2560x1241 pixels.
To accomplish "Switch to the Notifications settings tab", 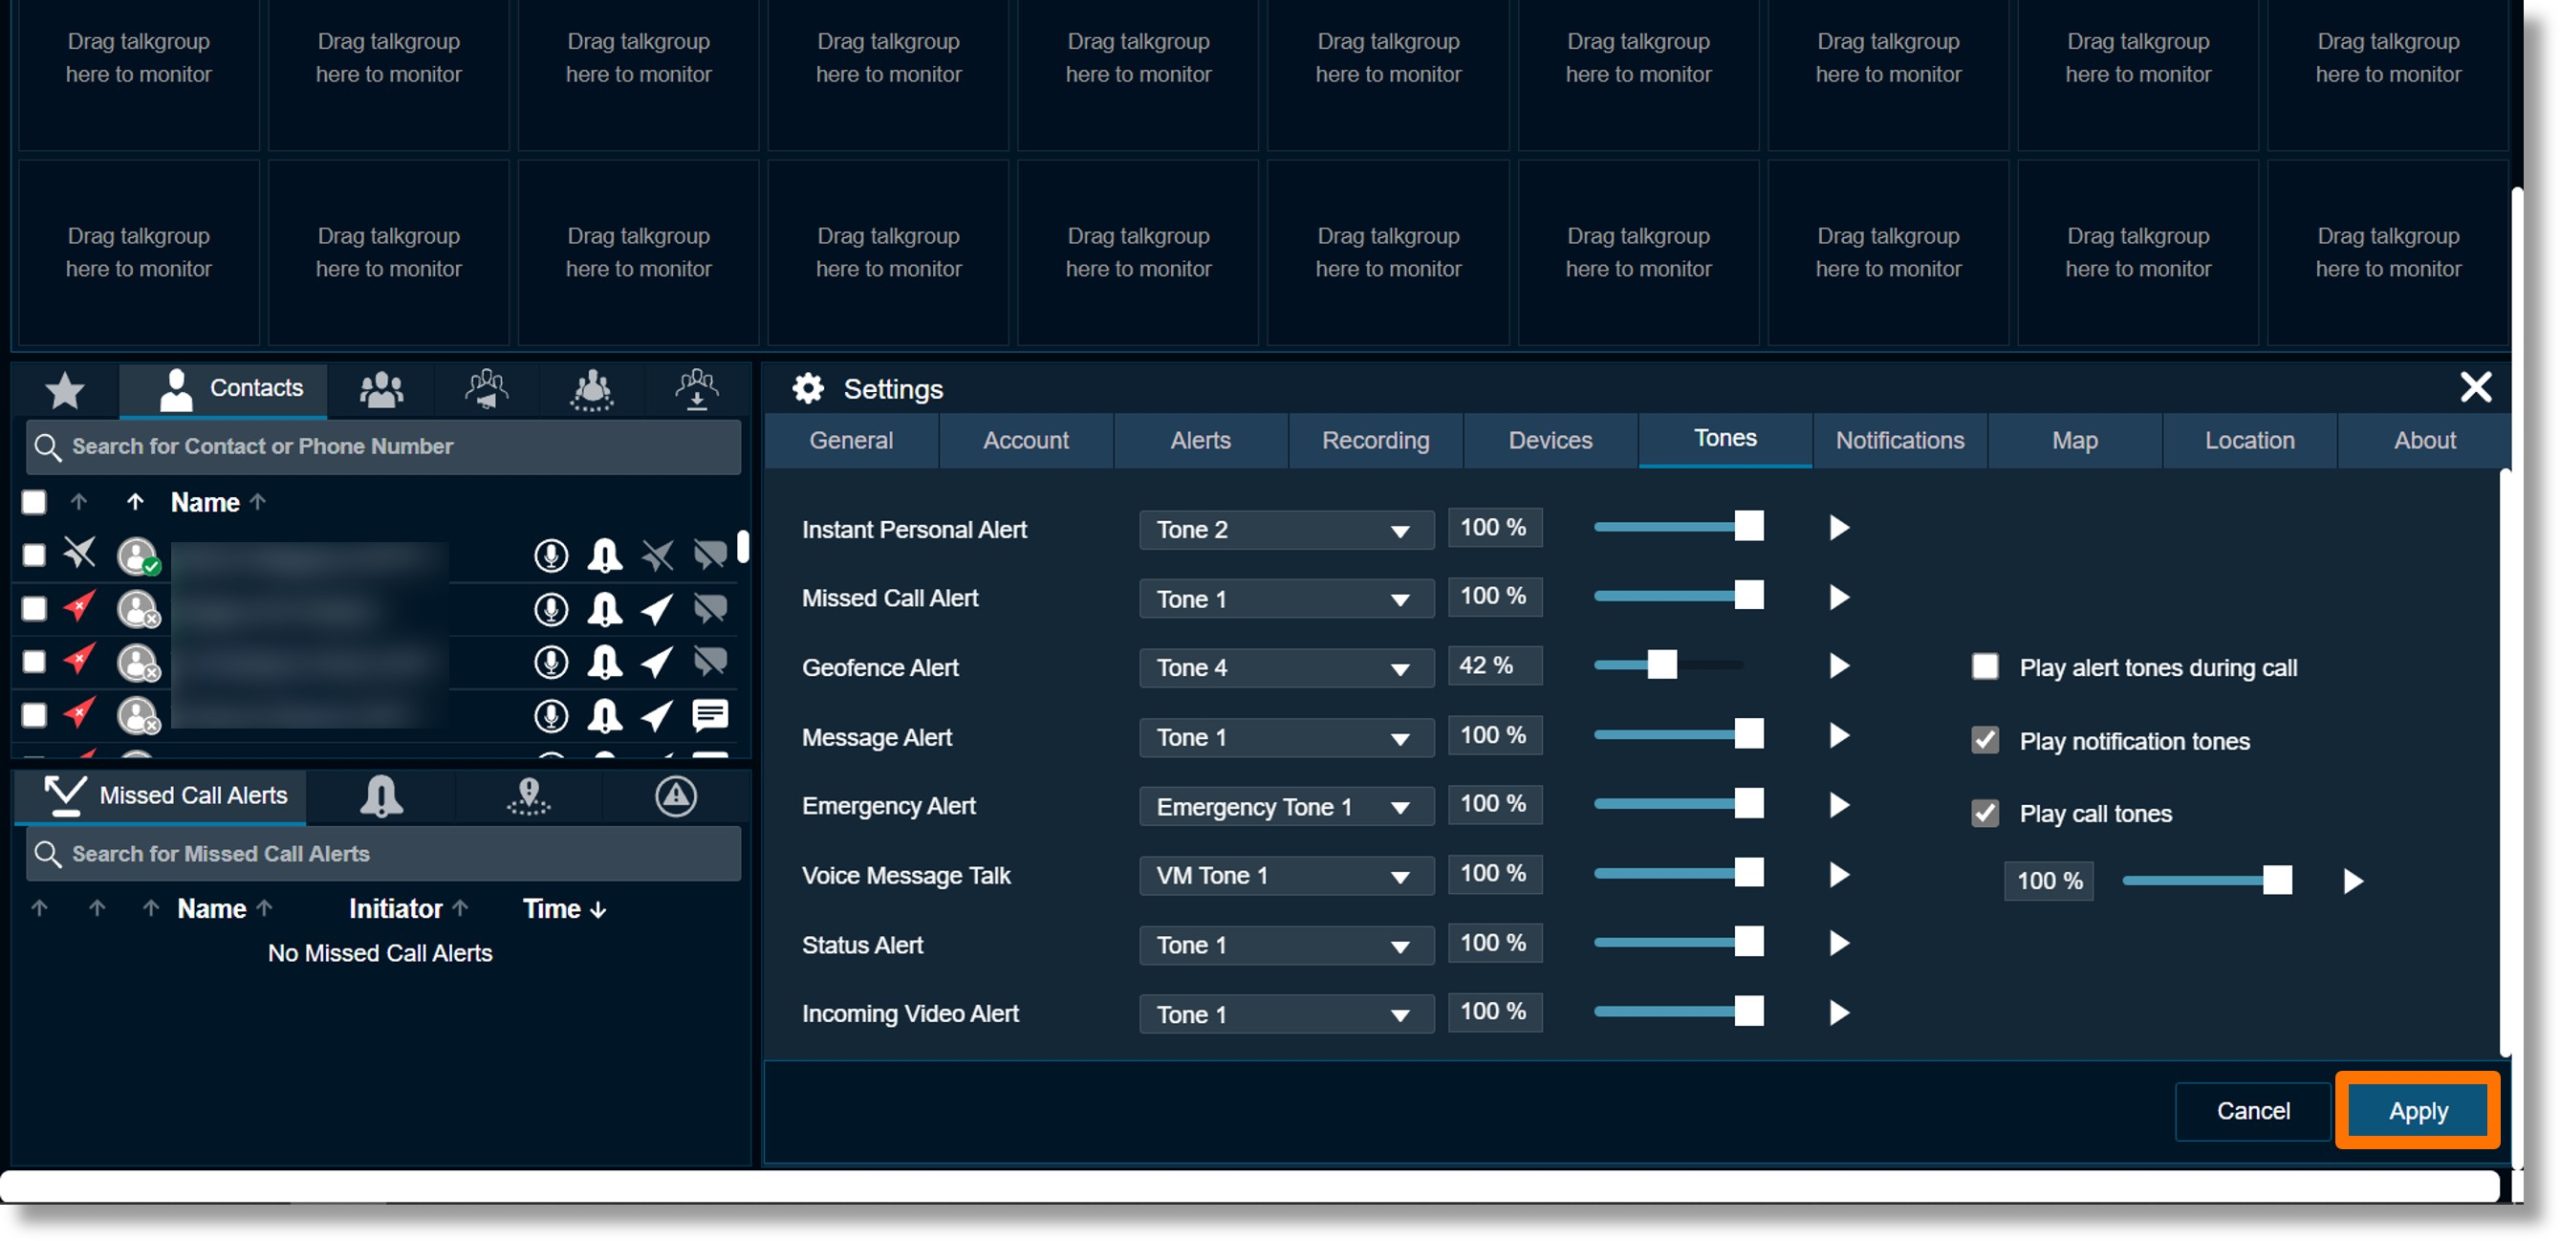I will (x=1900, y=441).
